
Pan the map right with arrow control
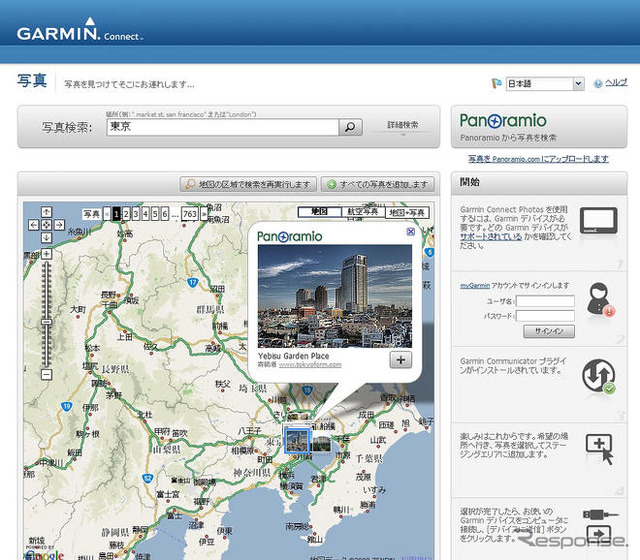click(58, 225)
